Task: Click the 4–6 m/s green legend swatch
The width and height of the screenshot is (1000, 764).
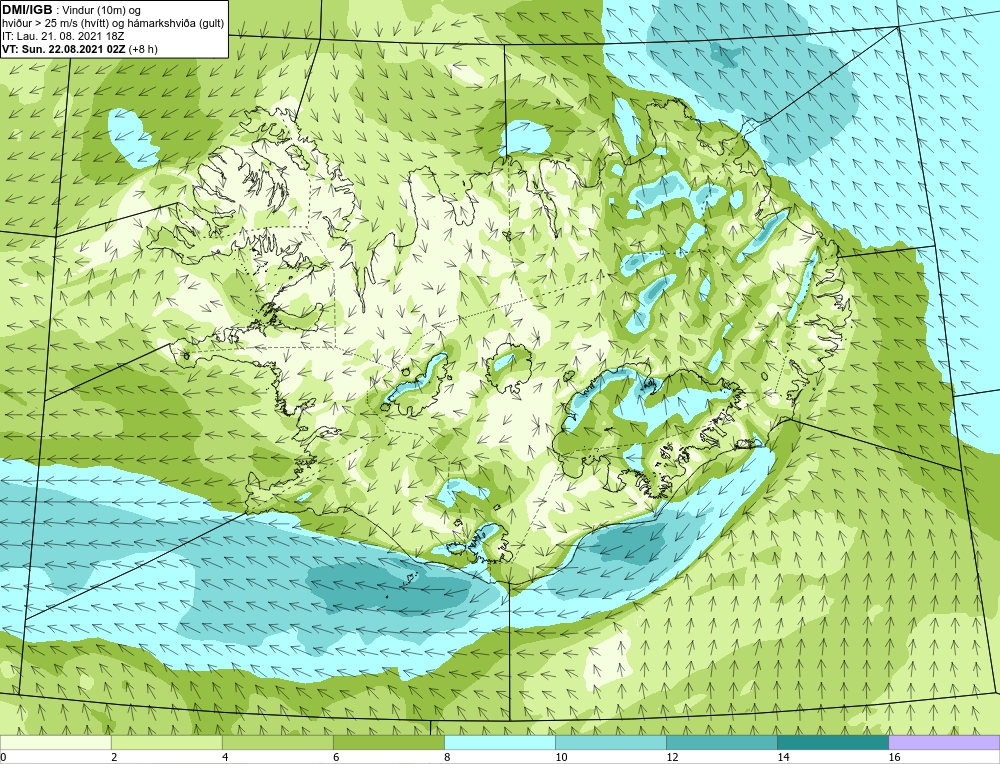Action: click(x=277, y=742)
